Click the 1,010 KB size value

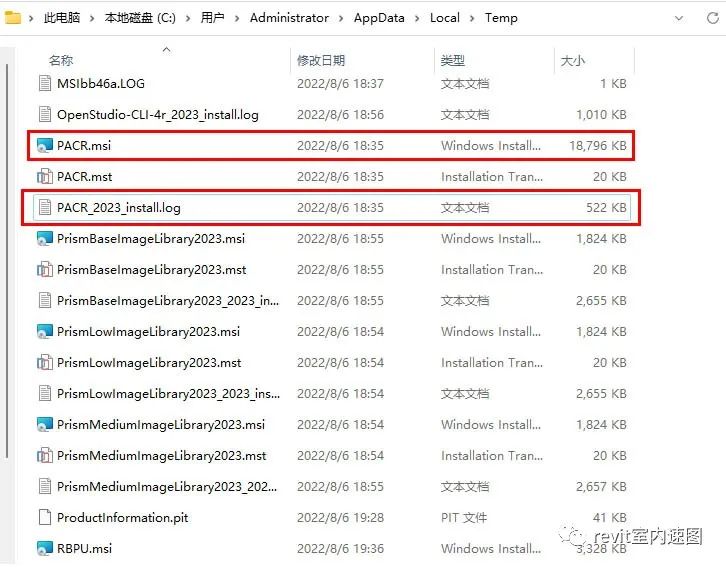601,114
